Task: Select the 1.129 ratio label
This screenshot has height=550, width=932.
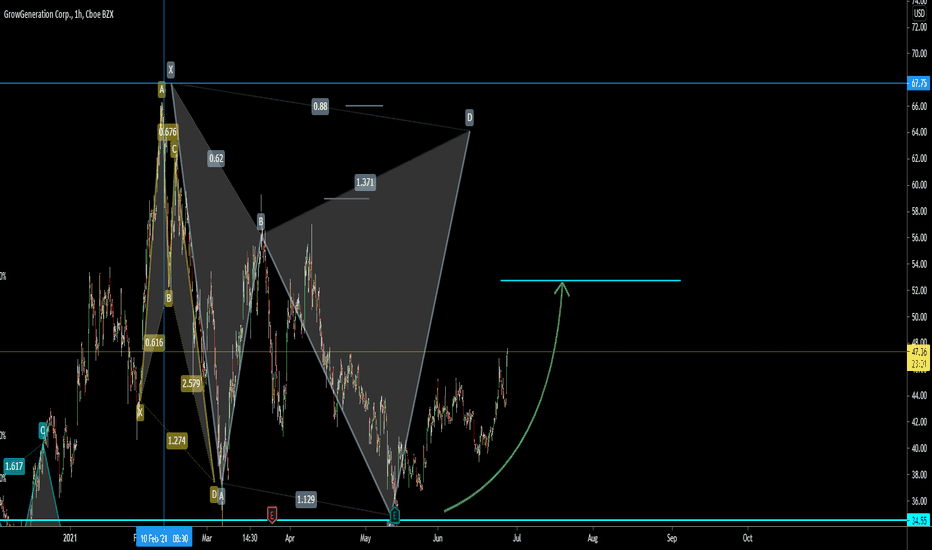Action: [306, 499]
